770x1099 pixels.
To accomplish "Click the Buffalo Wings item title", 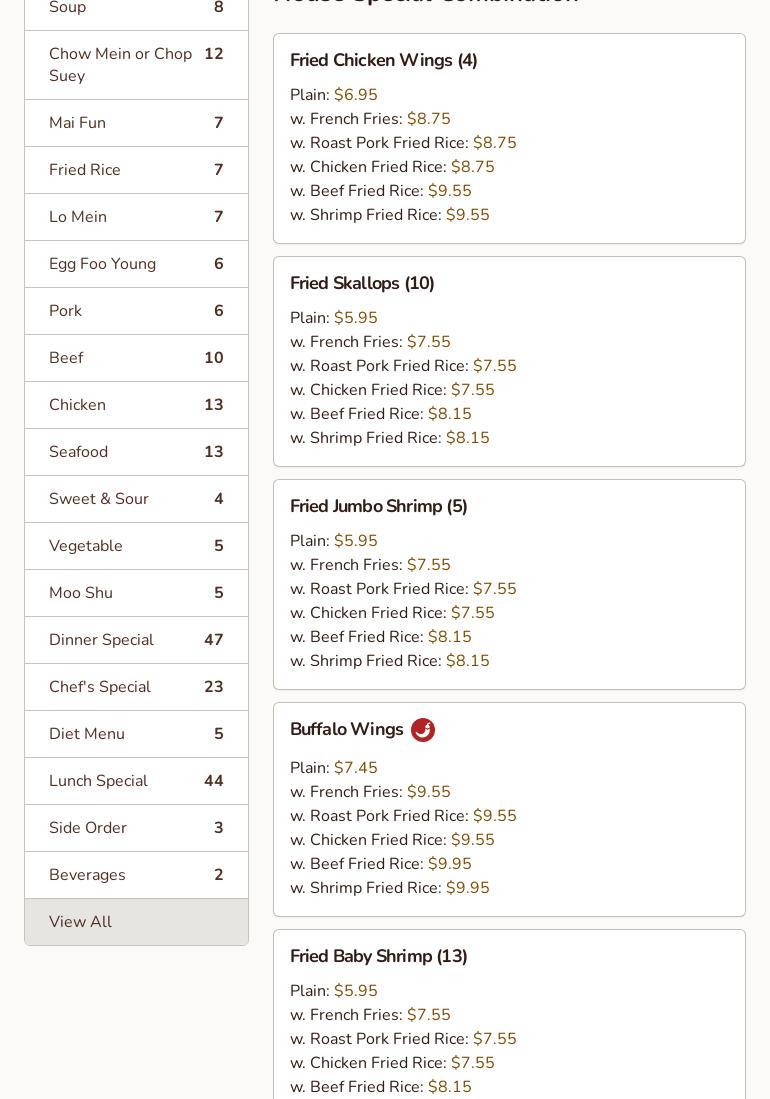I will [x=346, y=730].
